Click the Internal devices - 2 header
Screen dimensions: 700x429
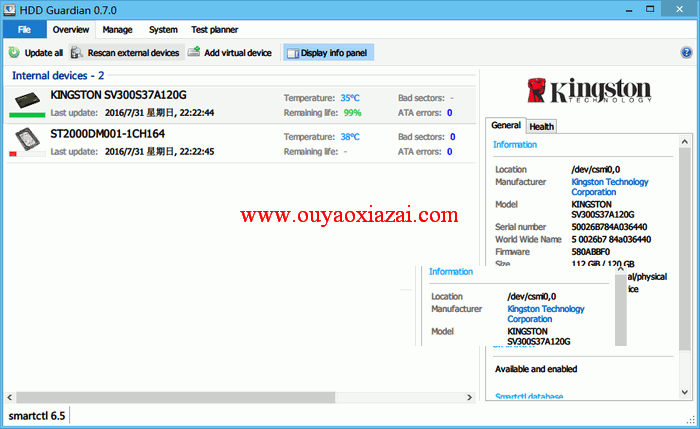click(58, 75)
